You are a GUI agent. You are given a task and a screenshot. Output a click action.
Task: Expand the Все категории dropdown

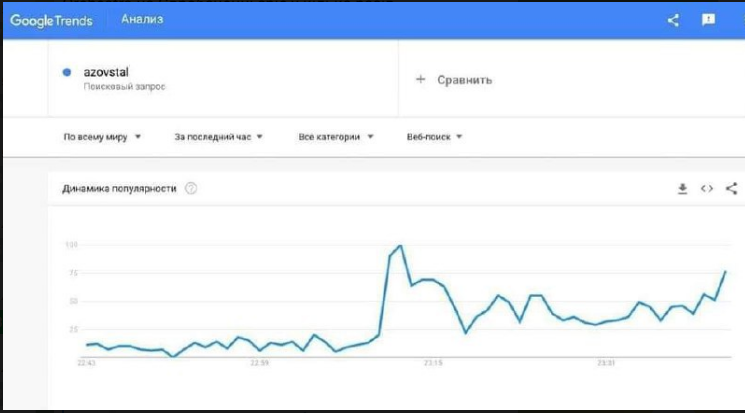click(x=336, y=137)
